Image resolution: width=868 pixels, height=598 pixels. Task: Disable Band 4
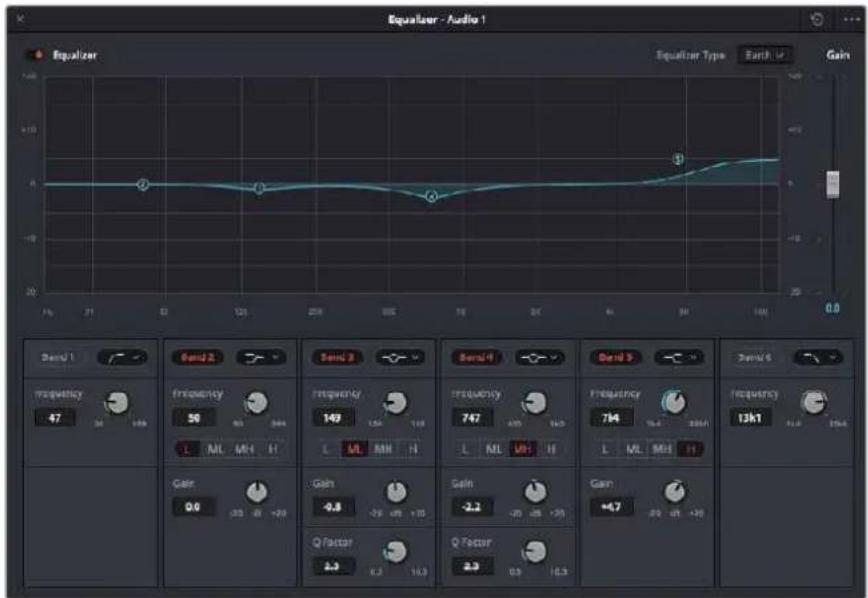(x=476, y=357)
